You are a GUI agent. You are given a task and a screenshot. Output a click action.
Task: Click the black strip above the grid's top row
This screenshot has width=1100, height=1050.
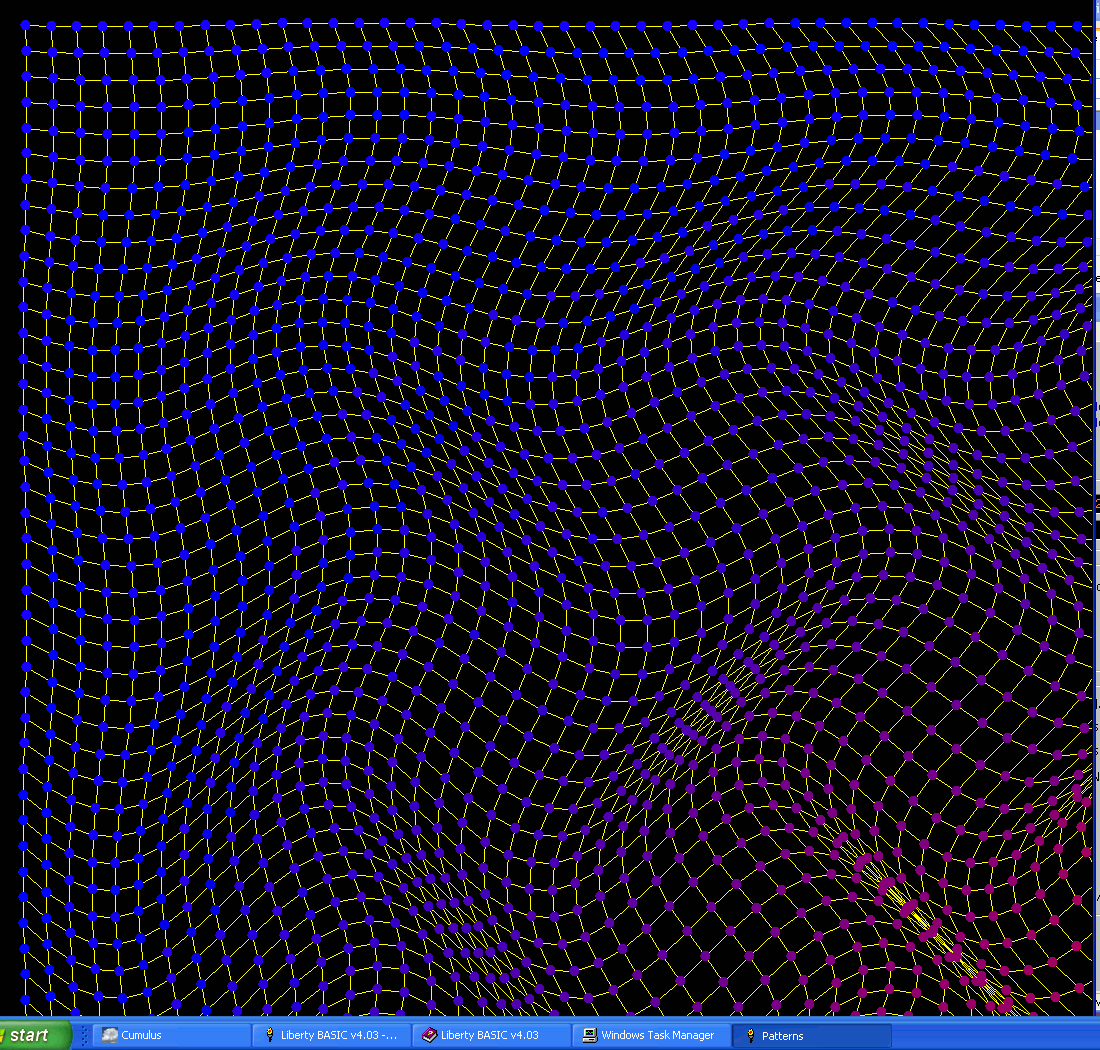[x=500, y=8]
